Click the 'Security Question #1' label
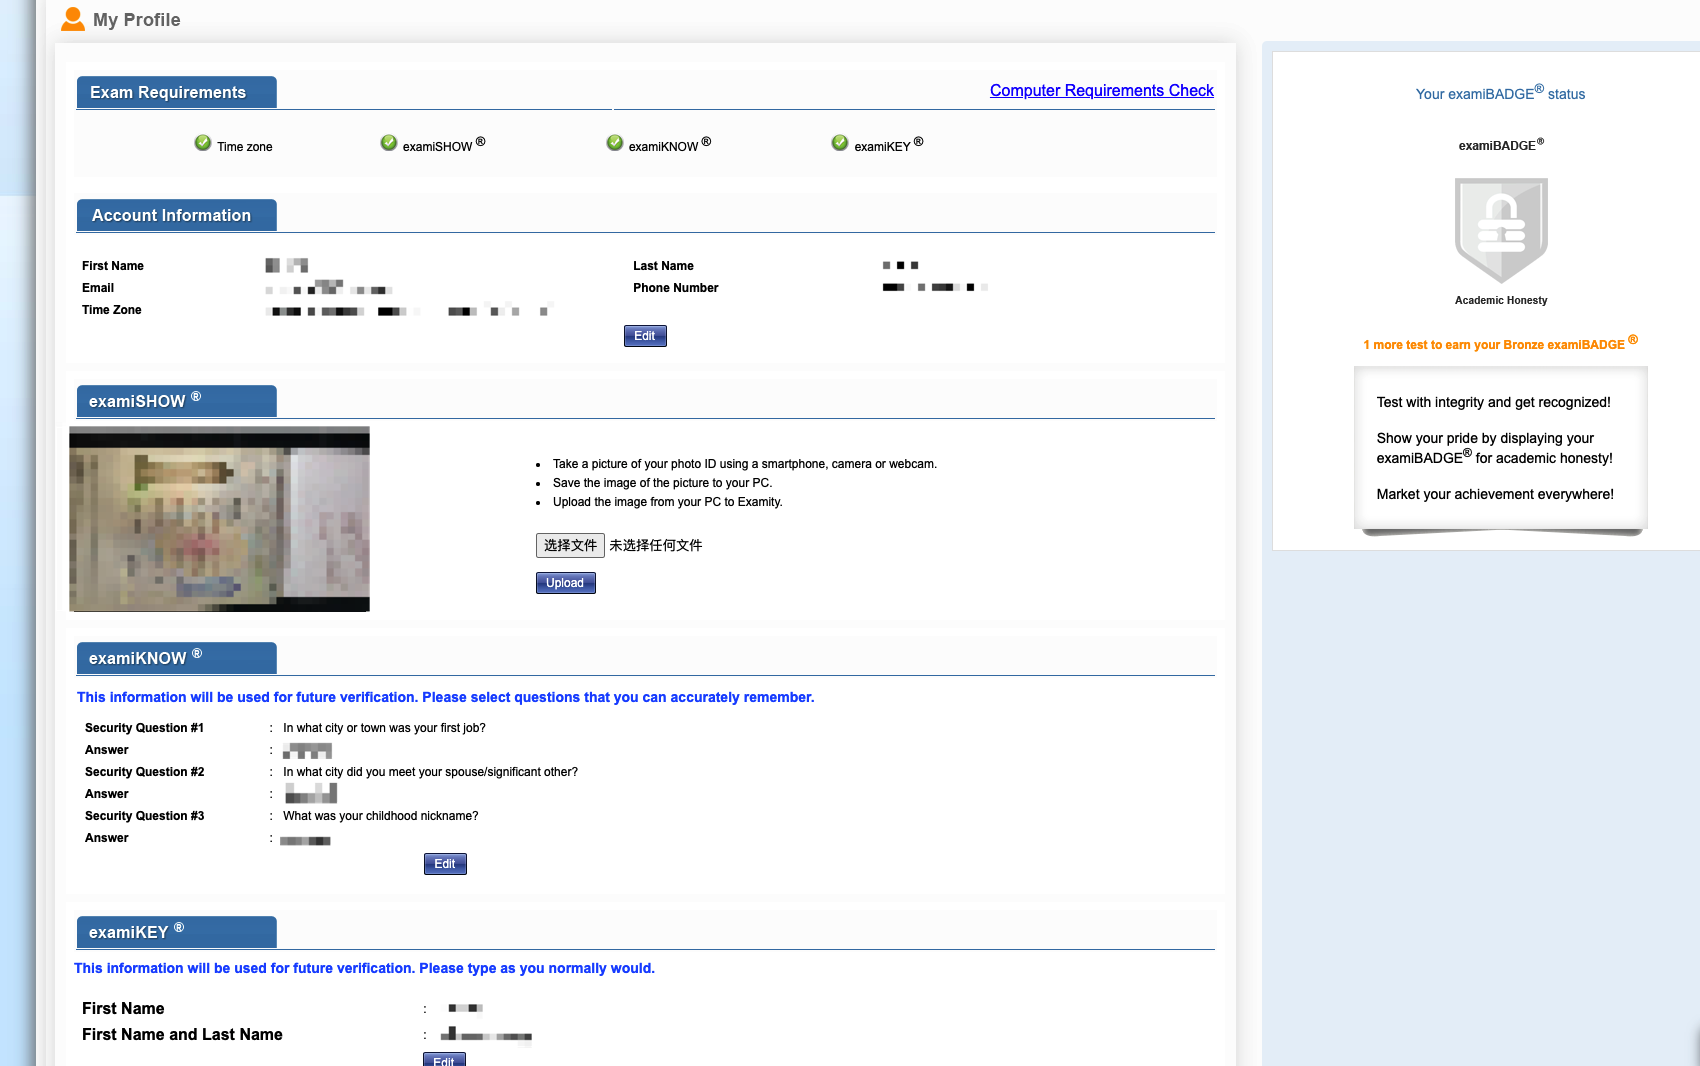 (x=144, y=728)
